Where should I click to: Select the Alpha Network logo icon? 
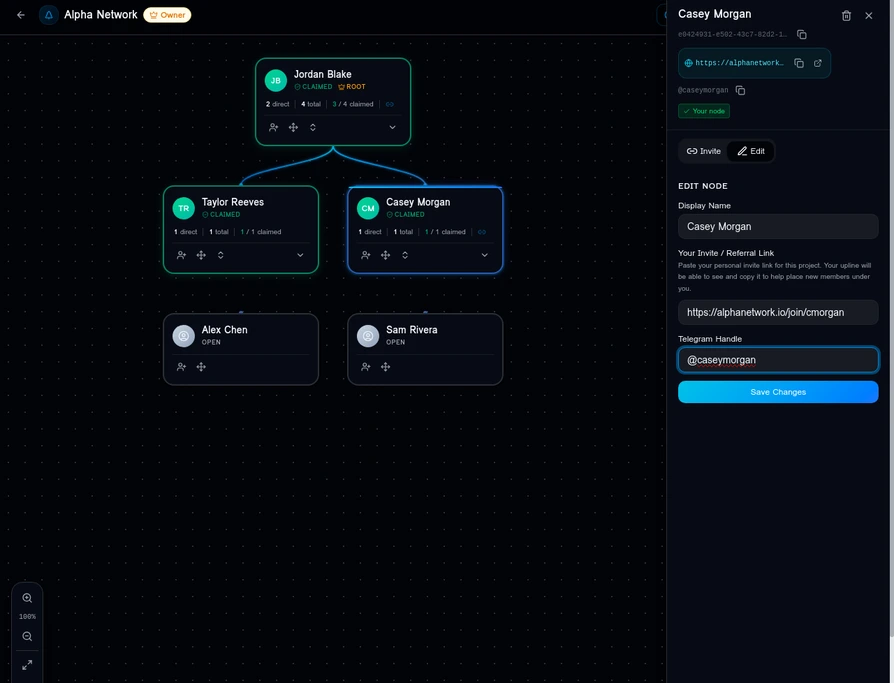[x=46, y=13]
